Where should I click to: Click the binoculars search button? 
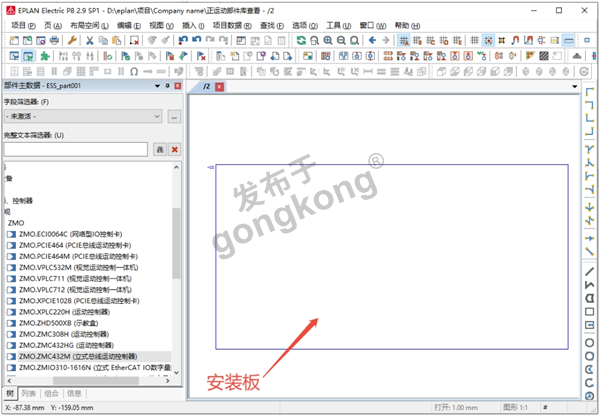[x=160, y=149]
